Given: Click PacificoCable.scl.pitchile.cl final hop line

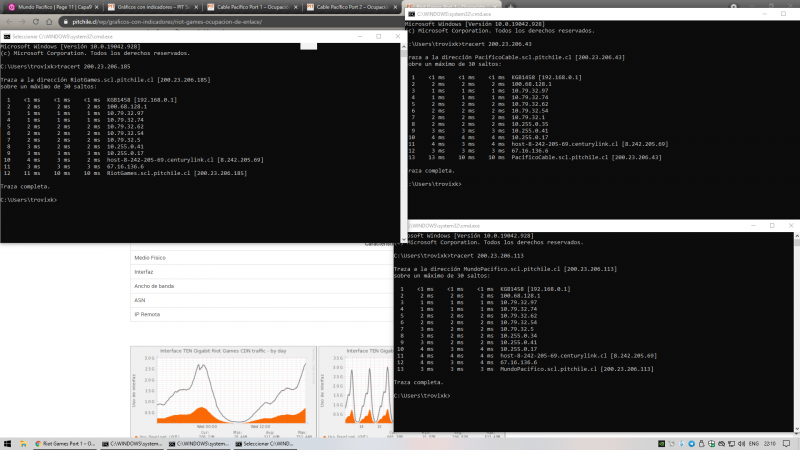Looking at the screenshot, I should (536, 157).
